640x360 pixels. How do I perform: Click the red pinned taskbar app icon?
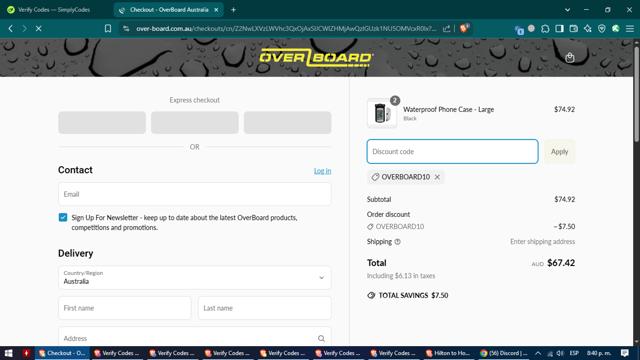(26, 353)
